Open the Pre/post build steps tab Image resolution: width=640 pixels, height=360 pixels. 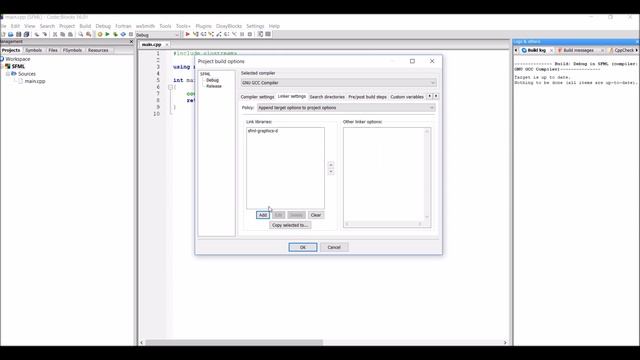tap(367, 97)
